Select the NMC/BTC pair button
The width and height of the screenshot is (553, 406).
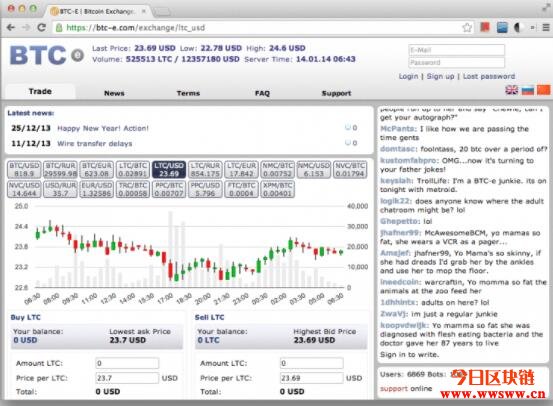[278, 170]
